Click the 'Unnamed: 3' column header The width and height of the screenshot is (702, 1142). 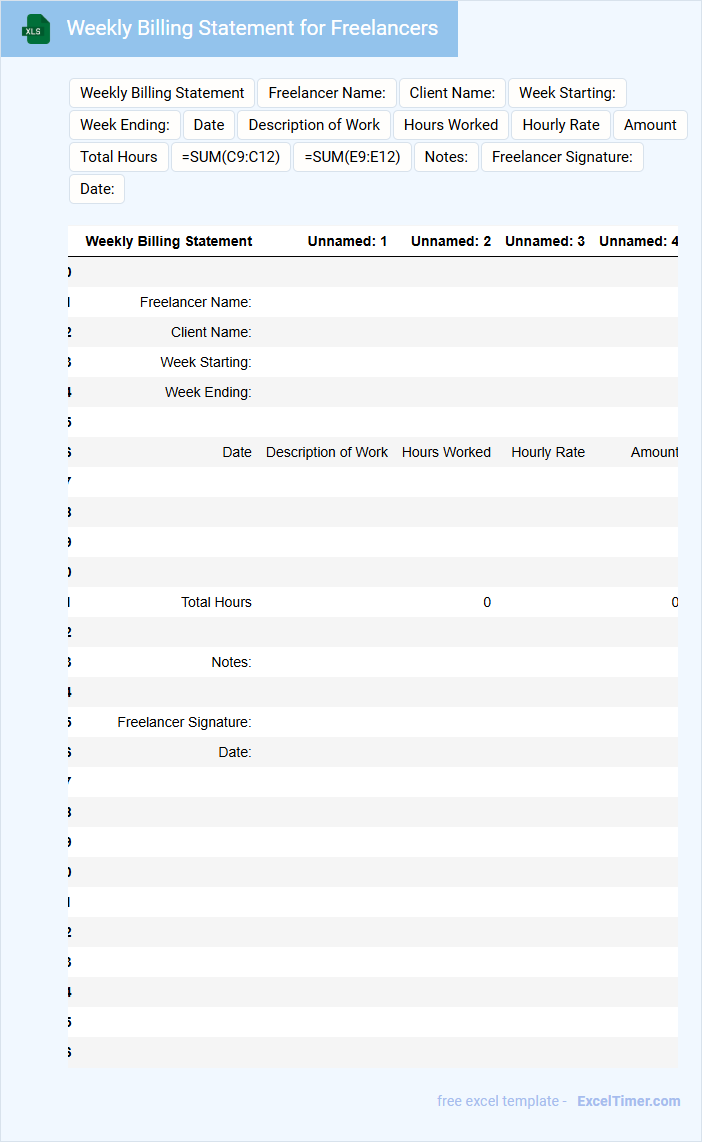click(545, 241)
